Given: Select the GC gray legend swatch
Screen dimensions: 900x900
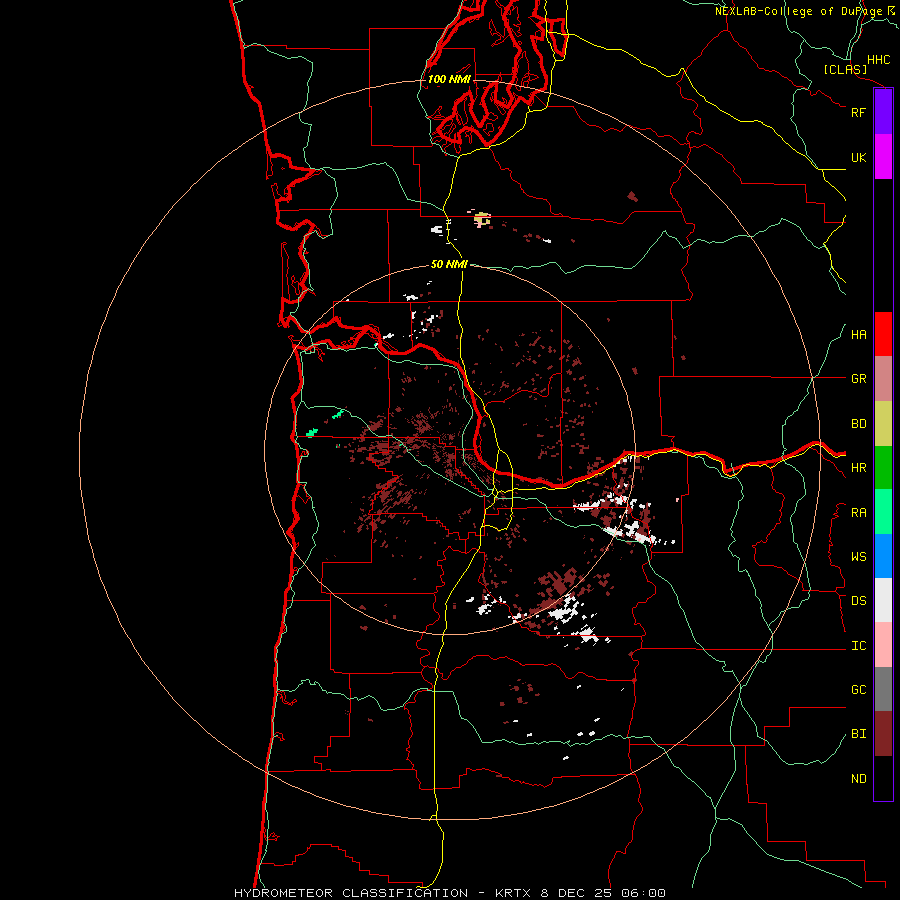Looking at the screenshot, I should pyautogui.click(x=883, y=689).
